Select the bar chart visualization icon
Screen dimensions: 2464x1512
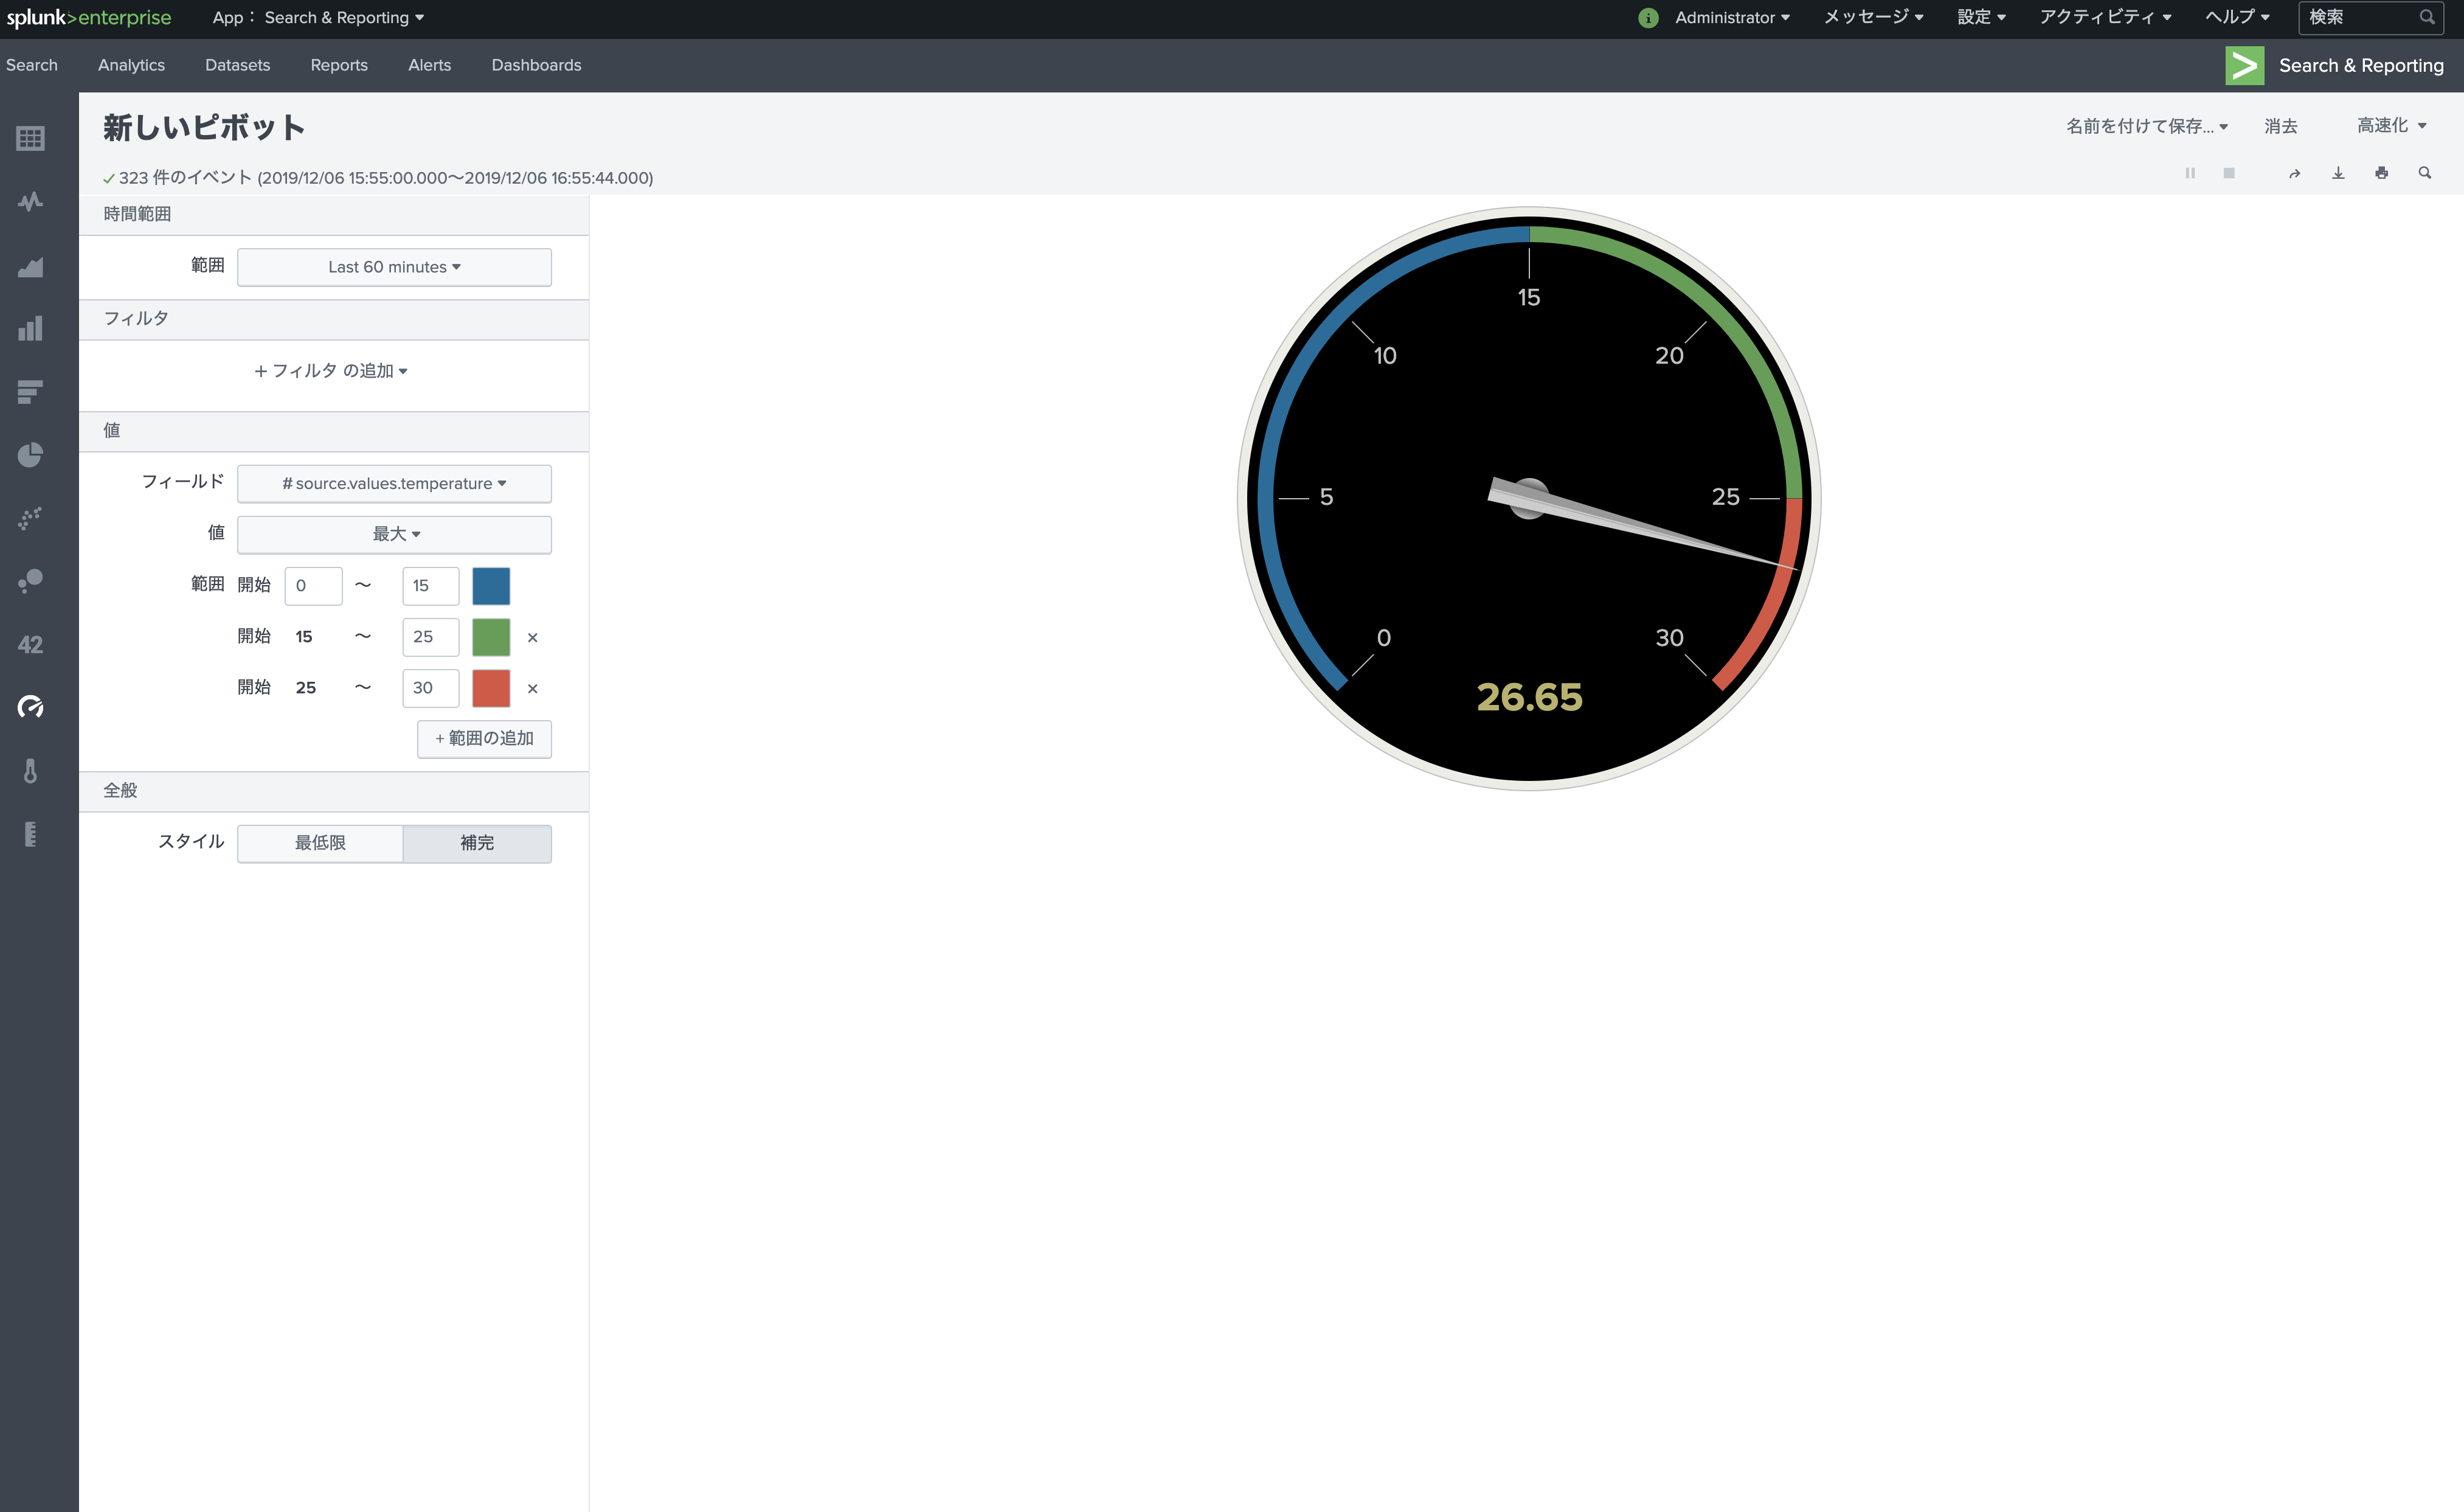click(x=30, y=392)
